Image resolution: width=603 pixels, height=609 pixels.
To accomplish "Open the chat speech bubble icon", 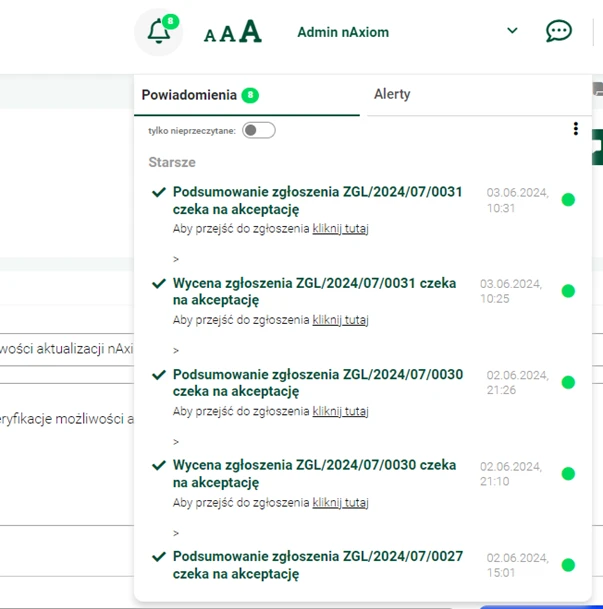I will pyautogui.click(x=558, y=31).
